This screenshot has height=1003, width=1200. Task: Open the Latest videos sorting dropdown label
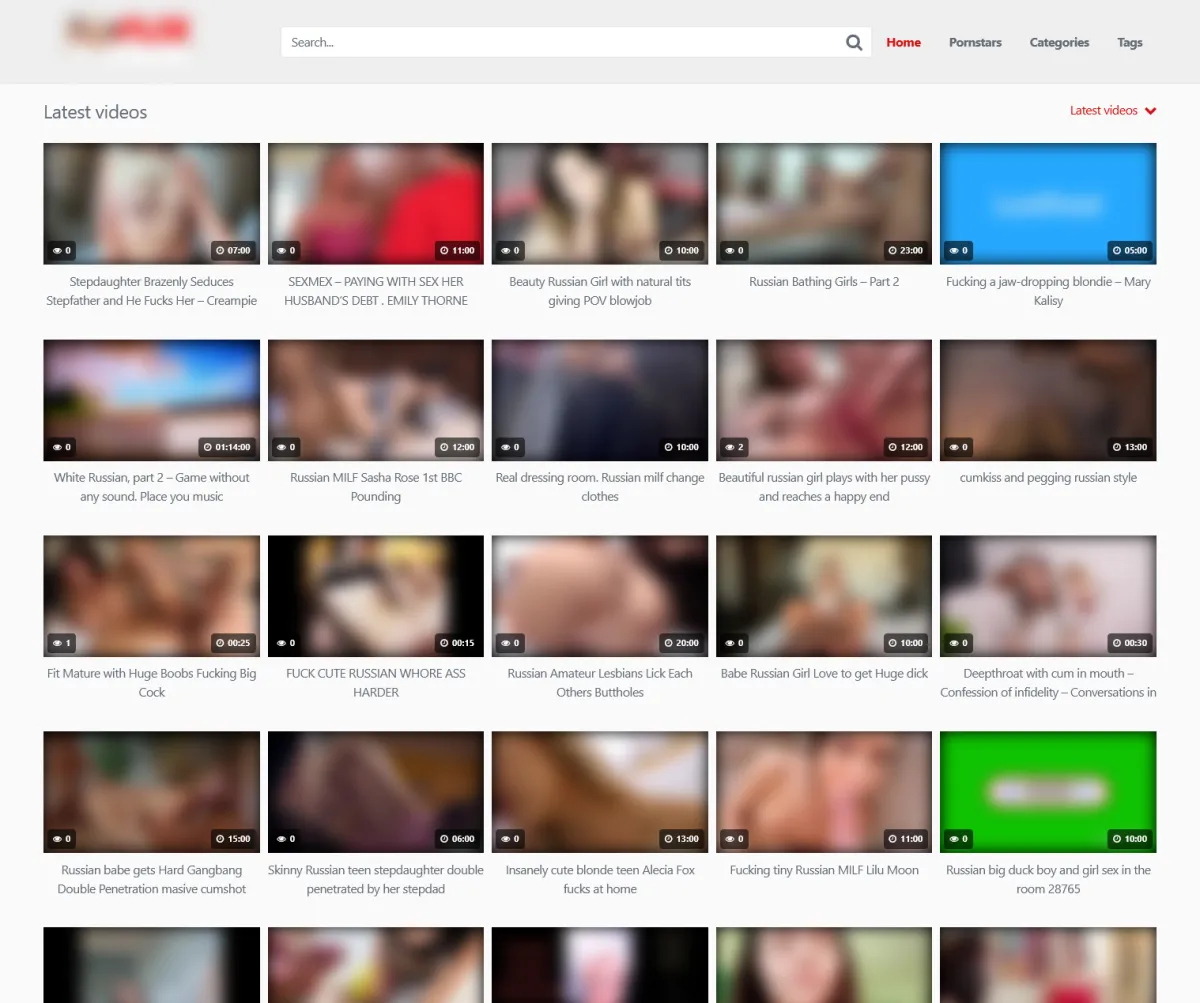(x=1103, y=111)
